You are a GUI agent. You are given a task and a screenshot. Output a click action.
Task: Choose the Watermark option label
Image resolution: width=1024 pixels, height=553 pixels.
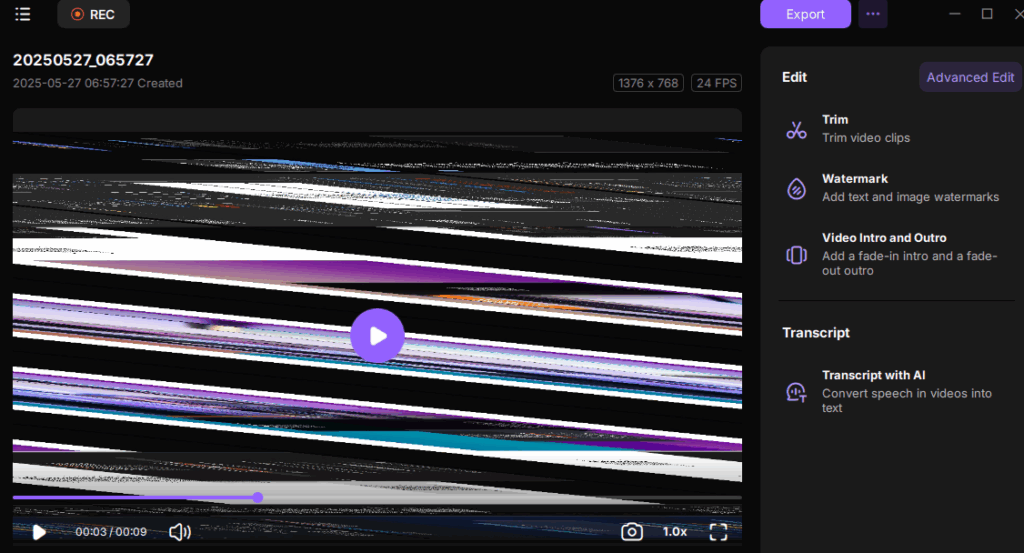tap(854, 179)
